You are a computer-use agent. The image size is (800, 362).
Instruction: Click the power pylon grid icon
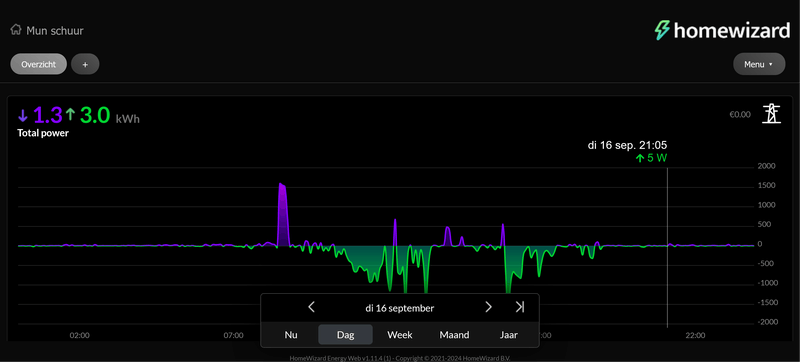point(771,113)
